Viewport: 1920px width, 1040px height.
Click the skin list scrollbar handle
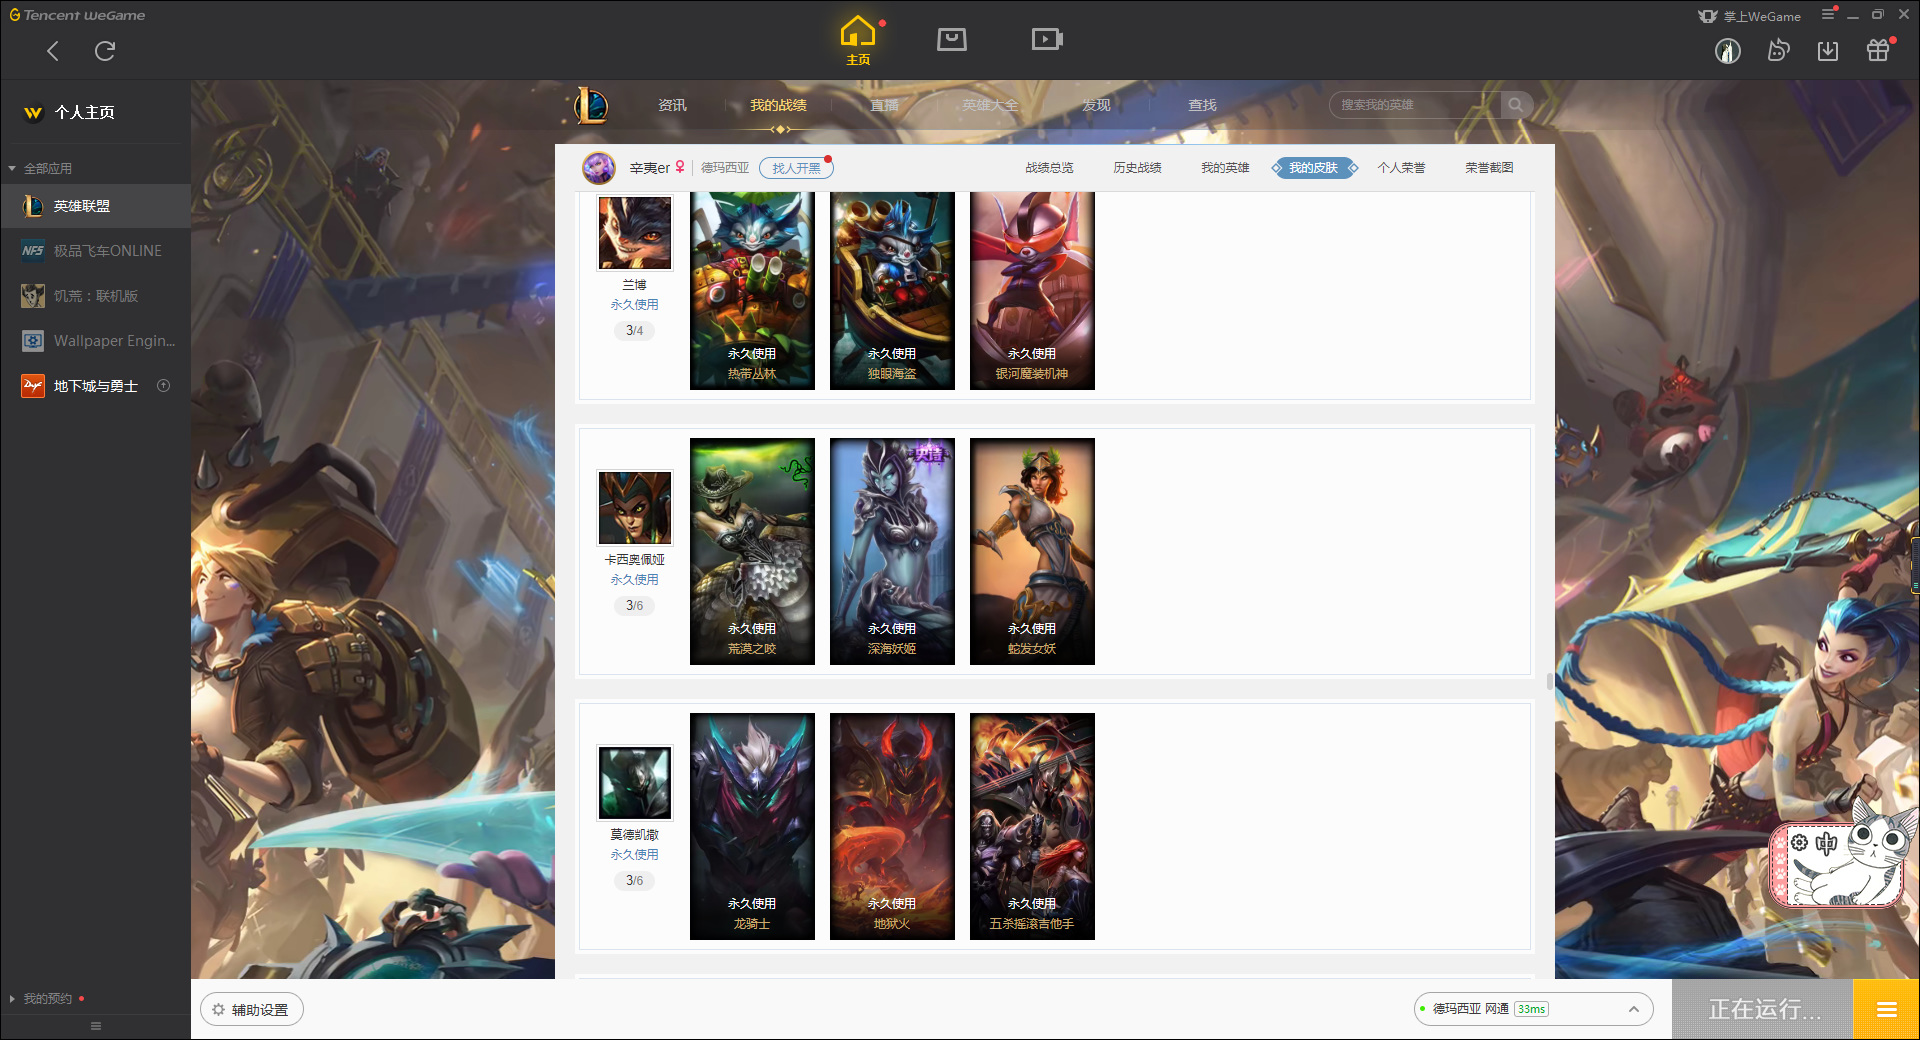click(1550, 681)
